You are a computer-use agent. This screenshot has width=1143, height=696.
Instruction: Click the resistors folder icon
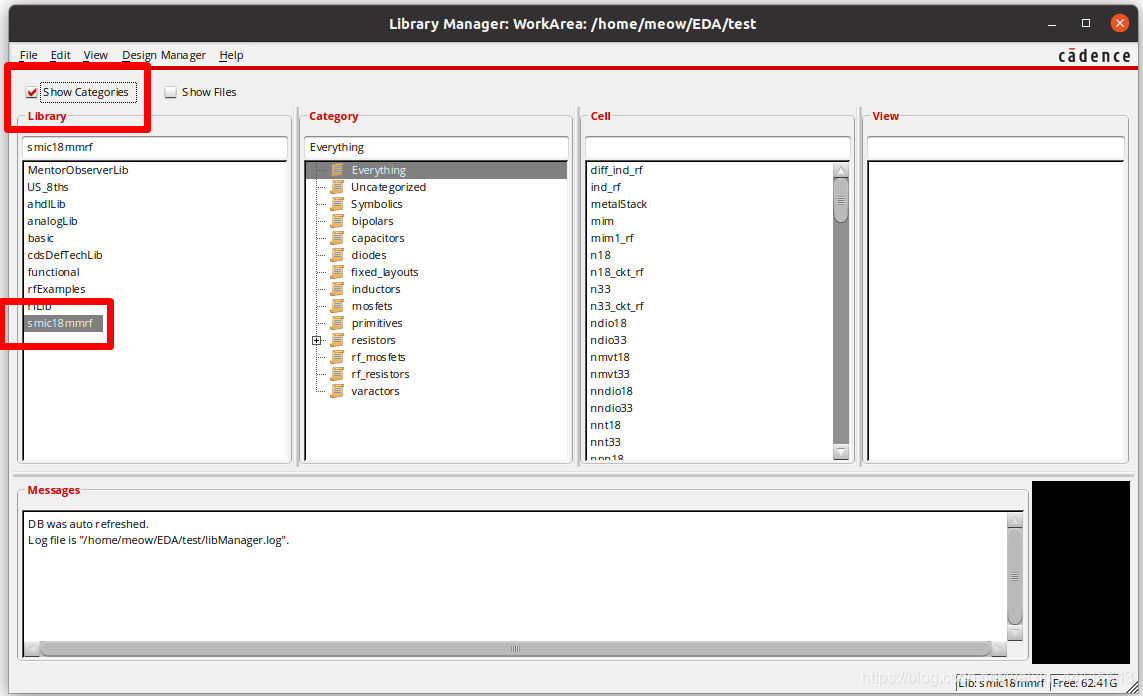point(337,340)
